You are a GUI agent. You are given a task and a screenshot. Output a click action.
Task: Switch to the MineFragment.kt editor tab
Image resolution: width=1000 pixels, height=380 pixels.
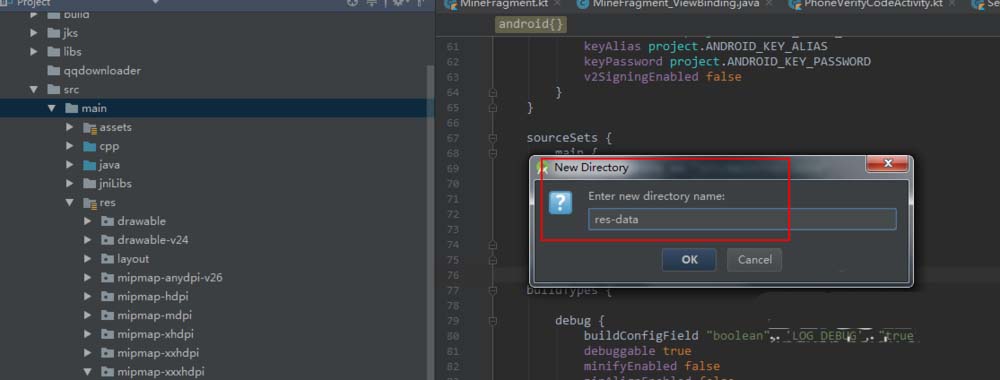click(x=504, y=4)
